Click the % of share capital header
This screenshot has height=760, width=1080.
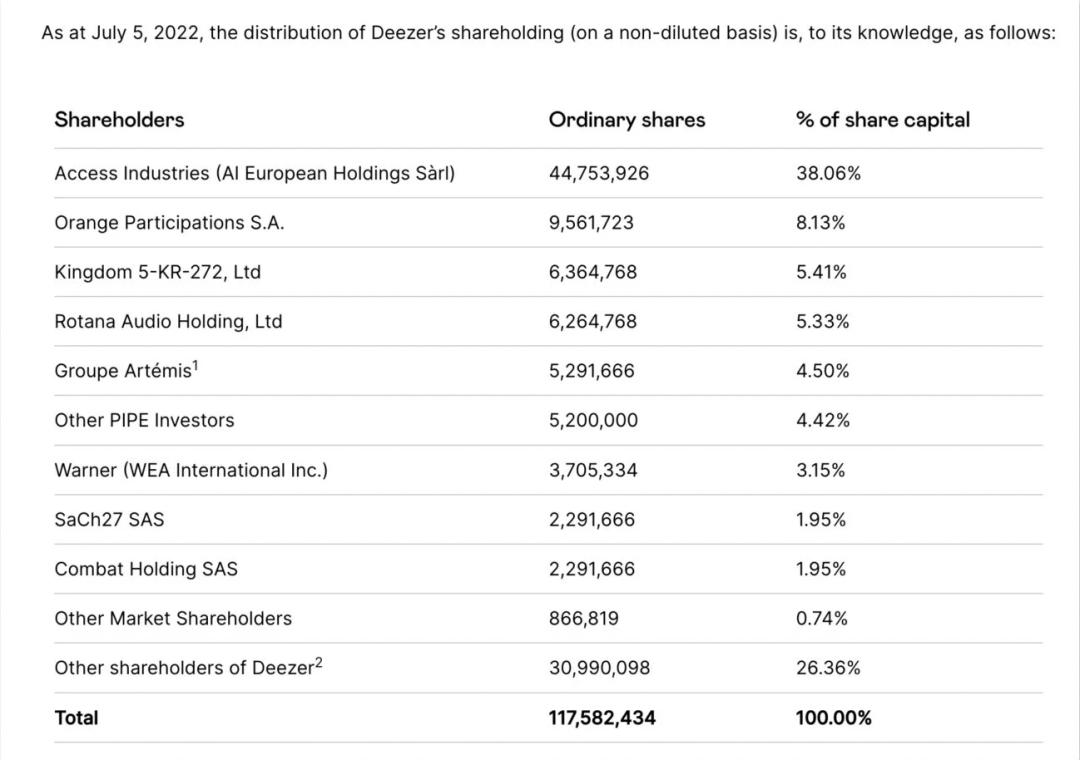pyautogui.click(x=882, y=120)
